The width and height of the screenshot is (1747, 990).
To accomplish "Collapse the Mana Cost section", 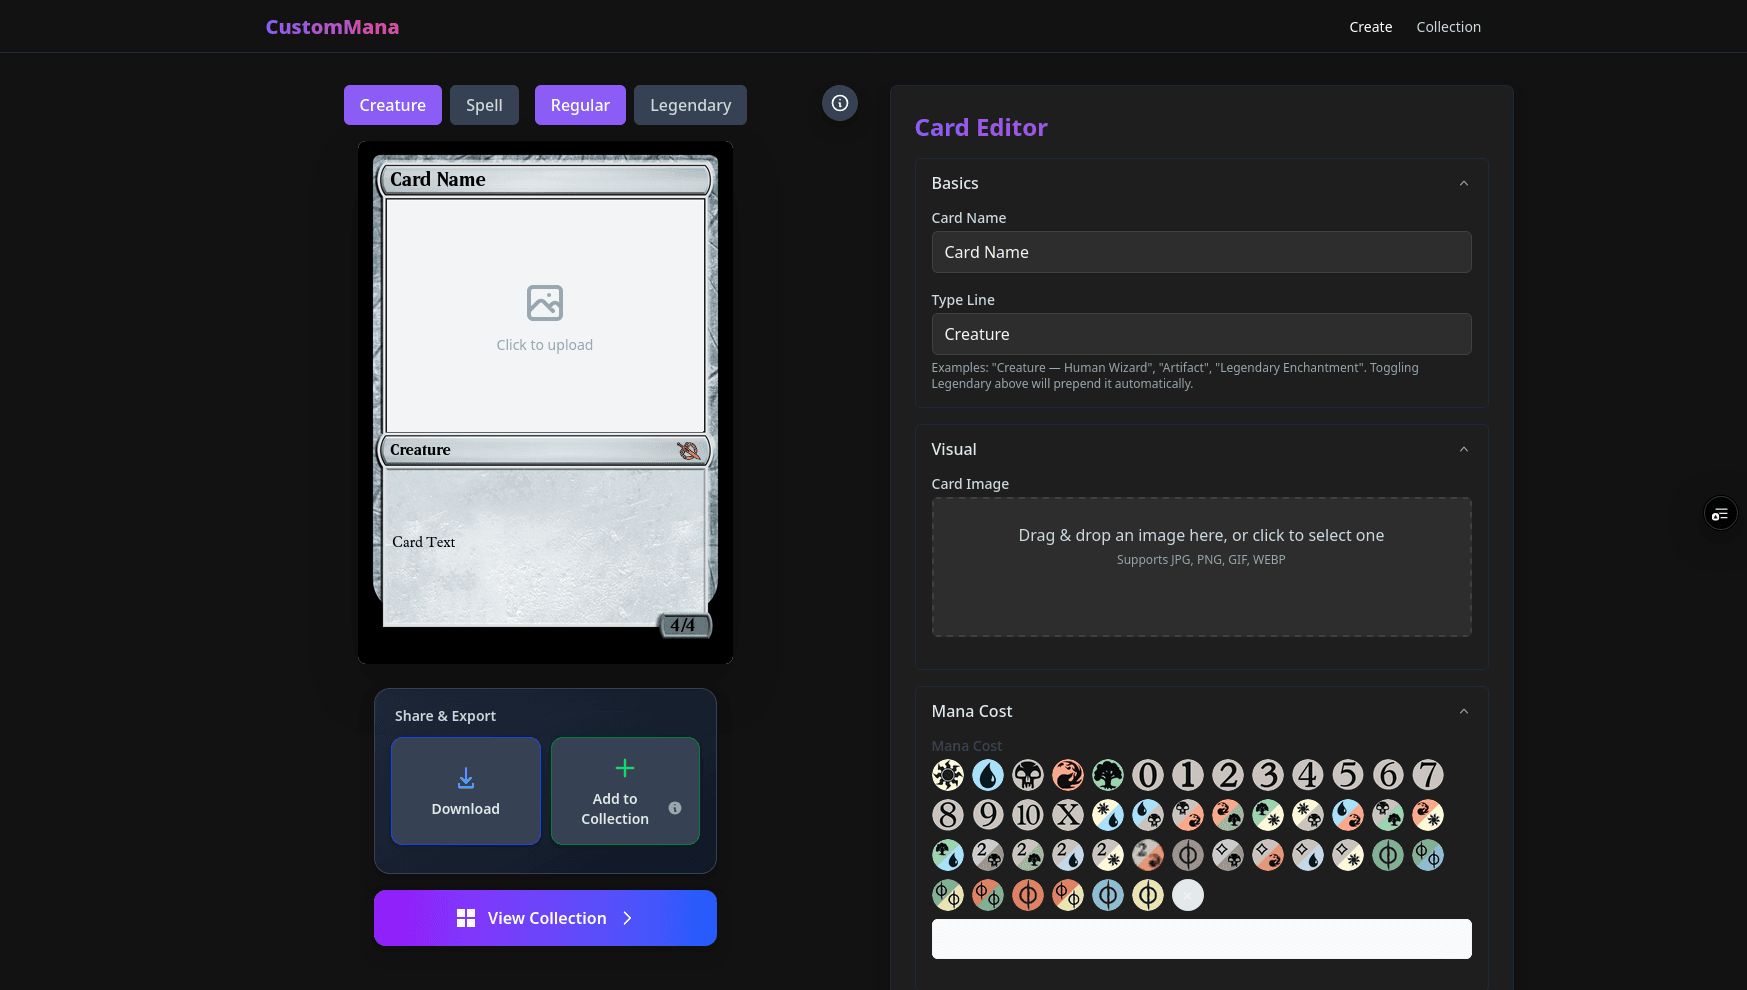I will [x=1463, y=711].
